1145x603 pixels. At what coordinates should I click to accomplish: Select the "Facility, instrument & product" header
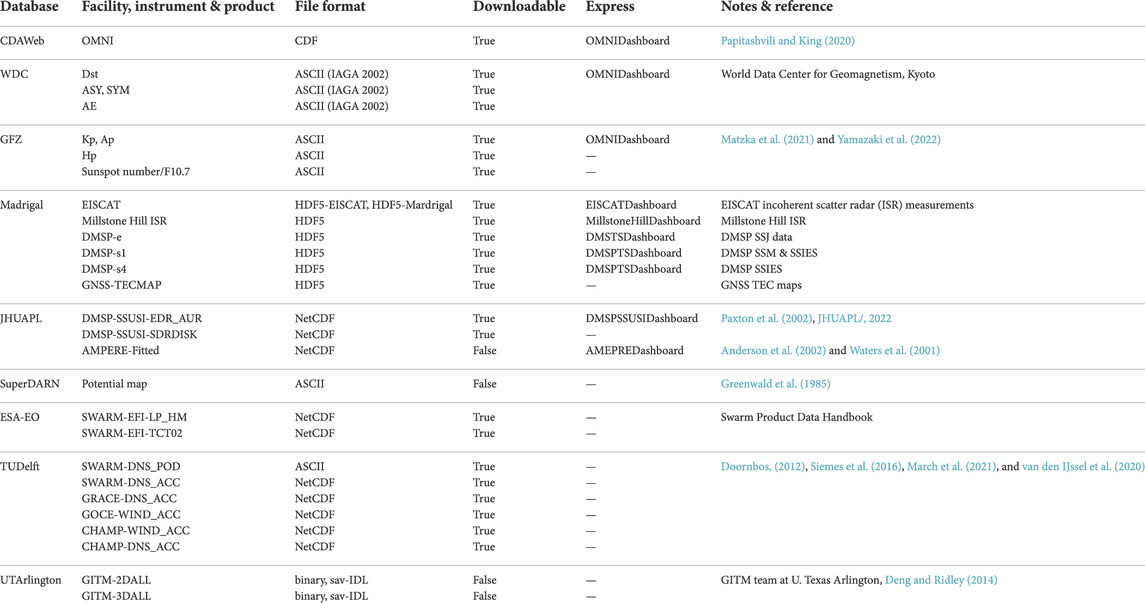[x=178, y=7]
